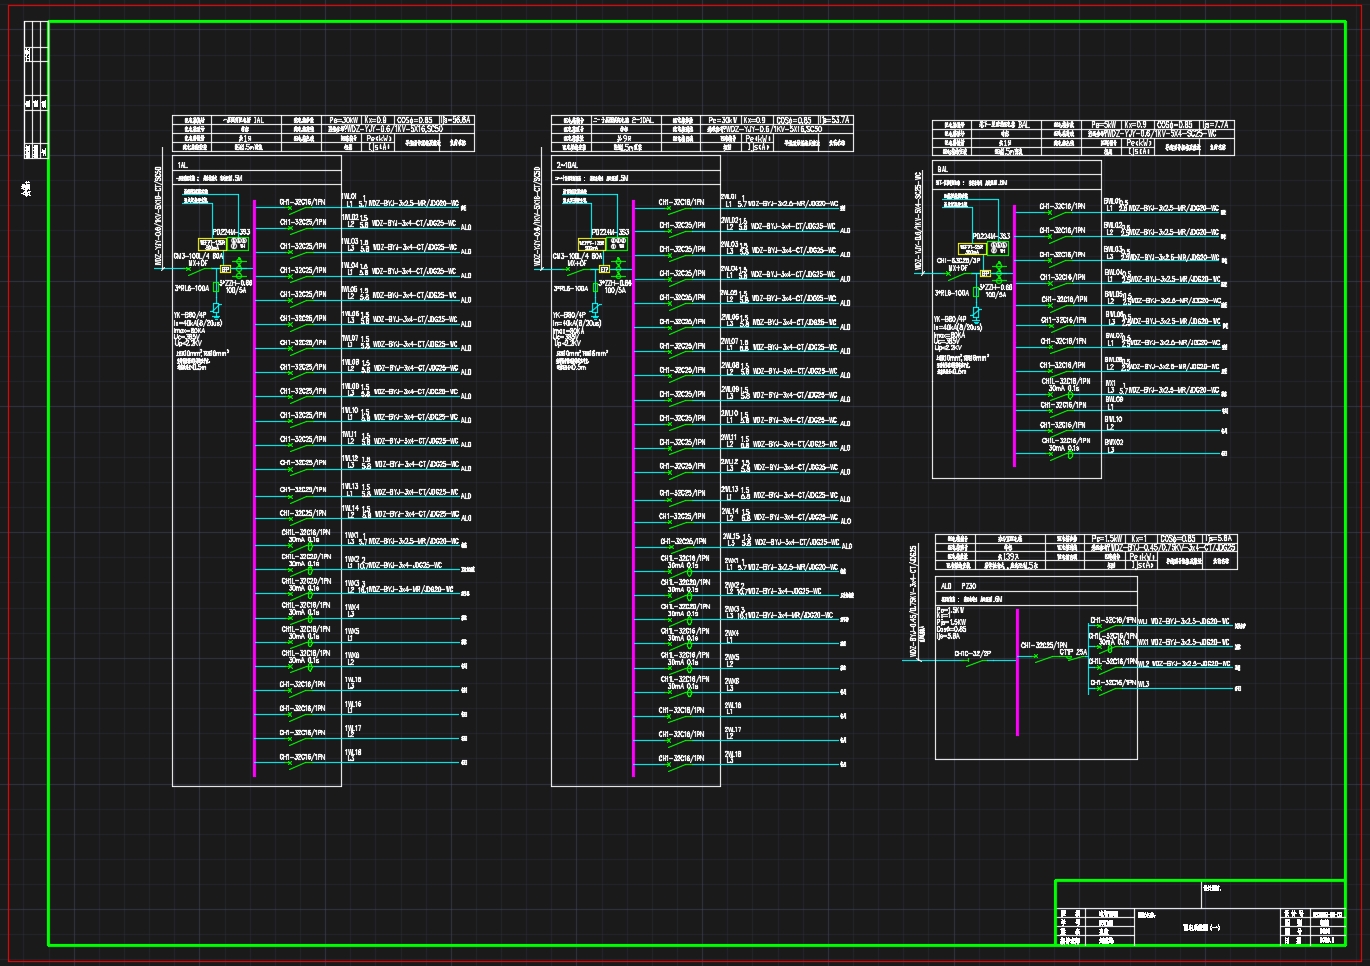This screenshot has height=966, width=1370.
Task: Select the BWL10 circuit label in panel BAL
Action: (x=1114, y=420)
